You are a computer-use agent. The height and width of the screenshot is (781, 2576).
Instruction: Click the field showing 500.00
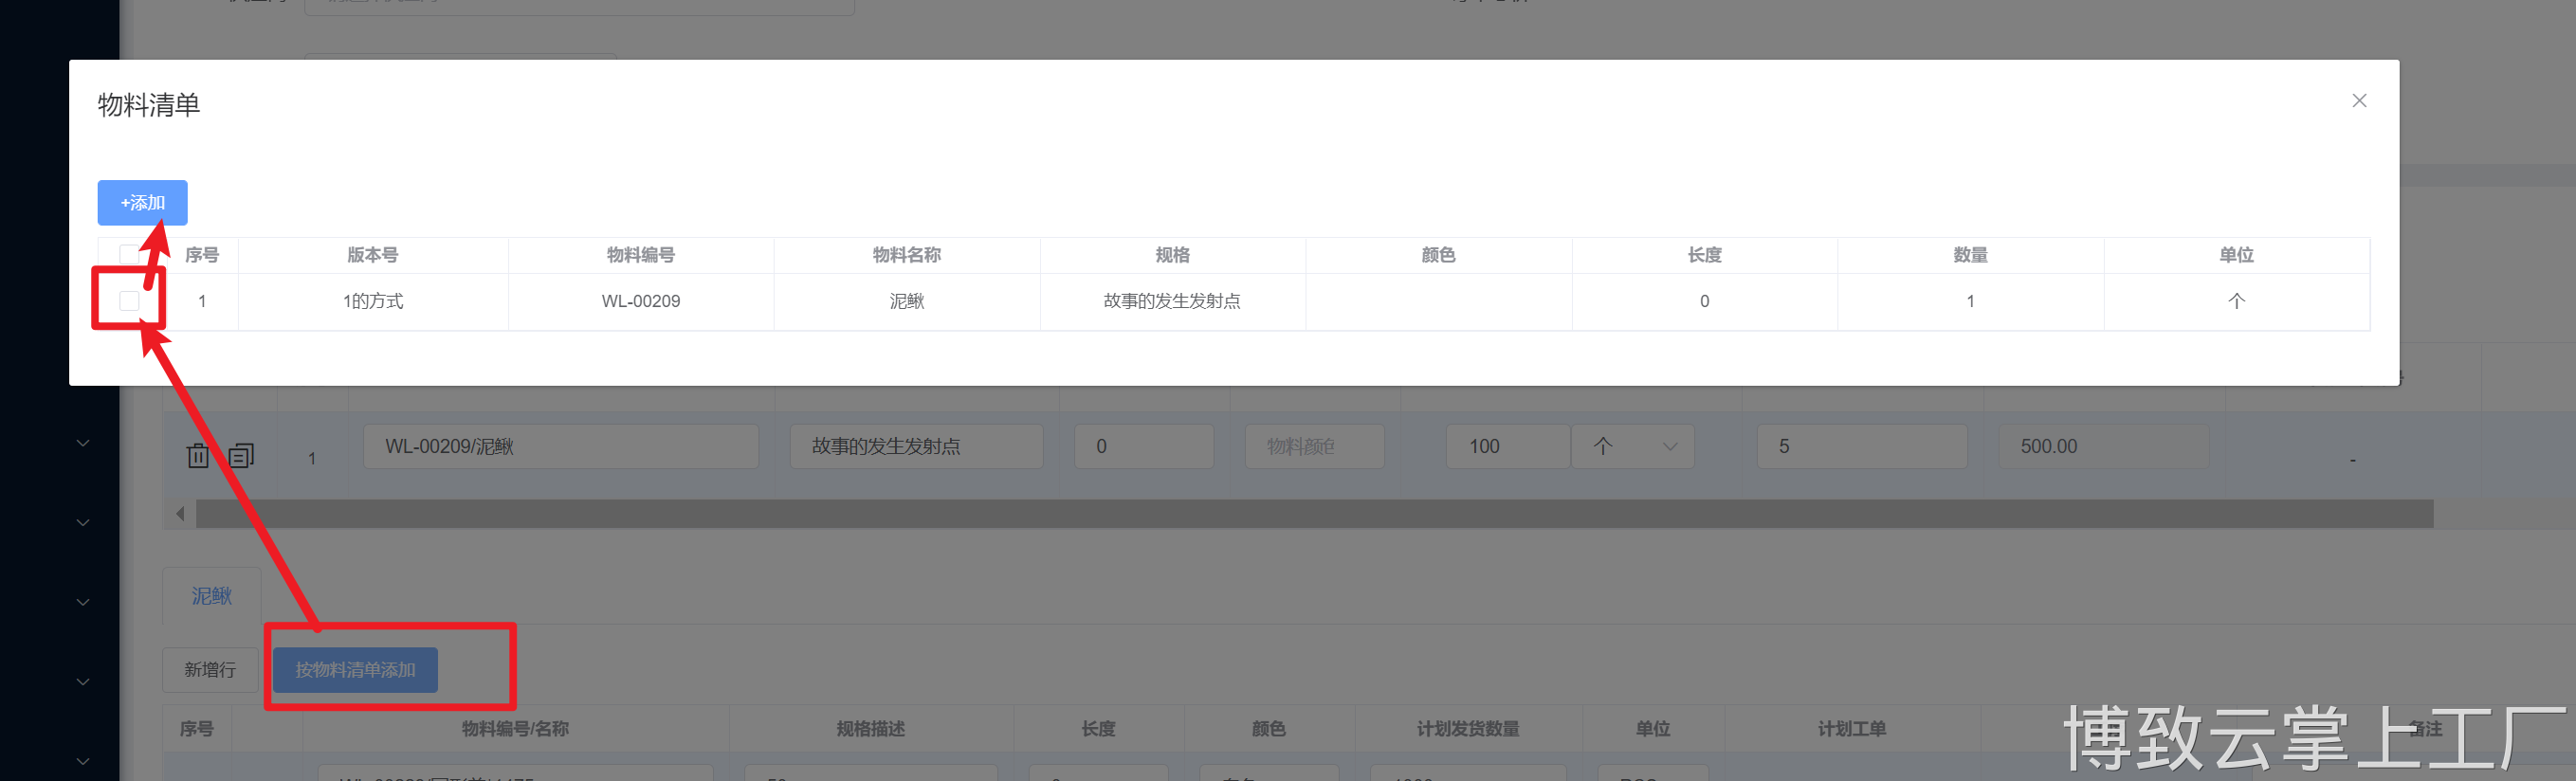tap(2103, 446)
